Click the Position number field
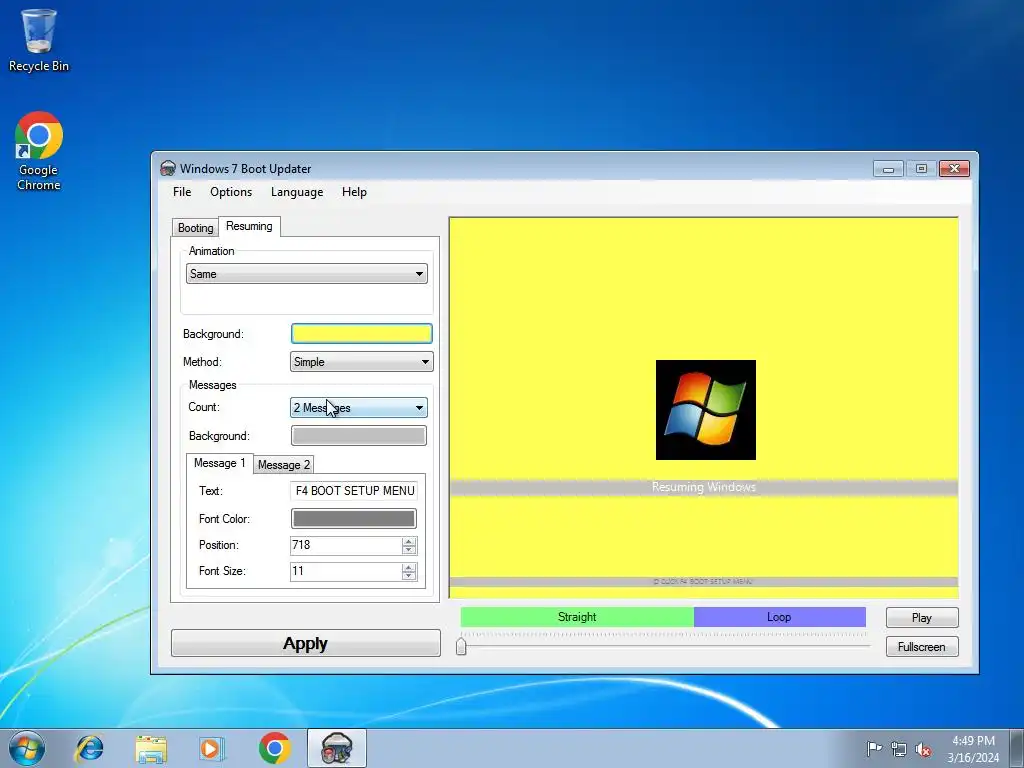The width and height of the screenshot is (1024, 768). pos(345,545)
